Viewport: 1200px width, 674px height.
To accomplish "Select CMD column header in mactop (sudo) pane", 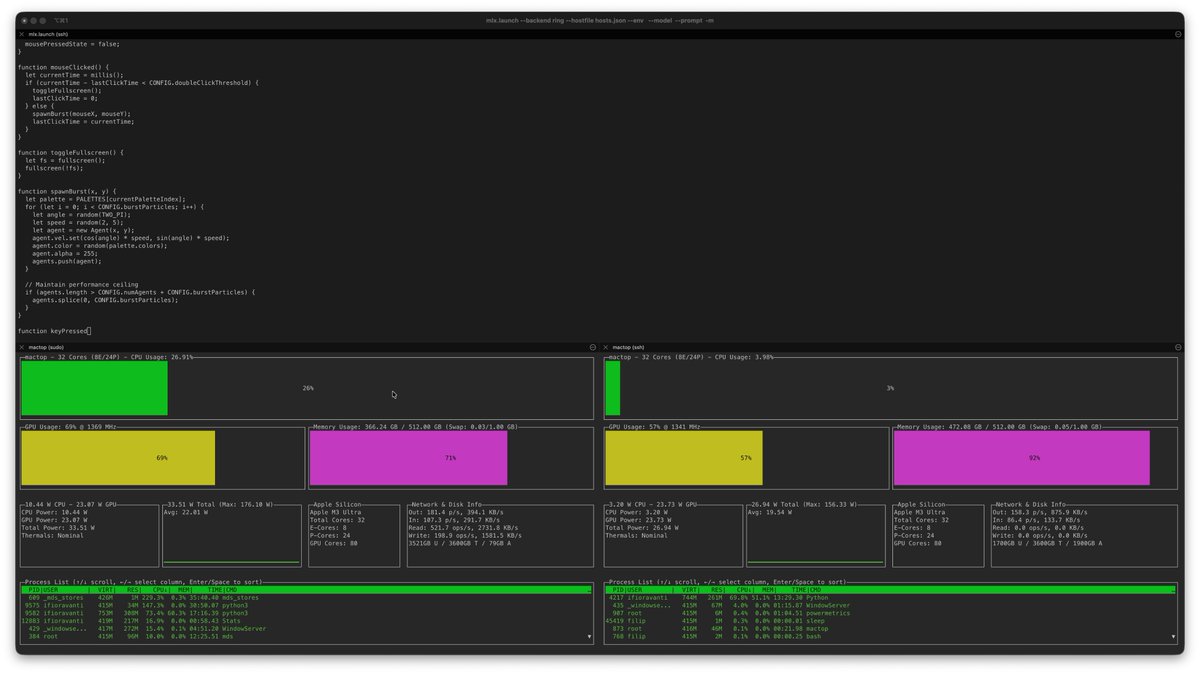I will 232,590.
